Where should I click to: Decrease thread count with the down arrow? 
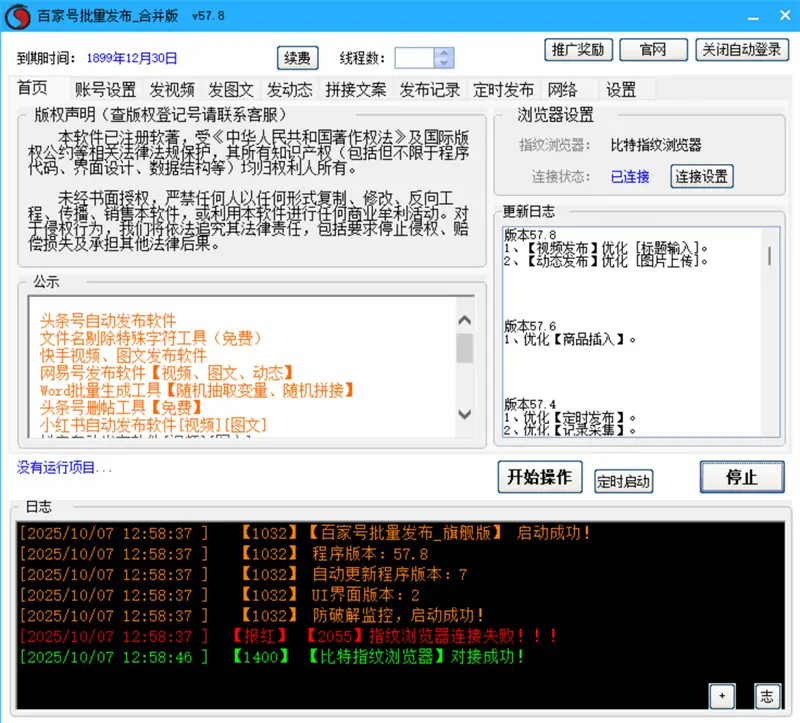(444, 63)
